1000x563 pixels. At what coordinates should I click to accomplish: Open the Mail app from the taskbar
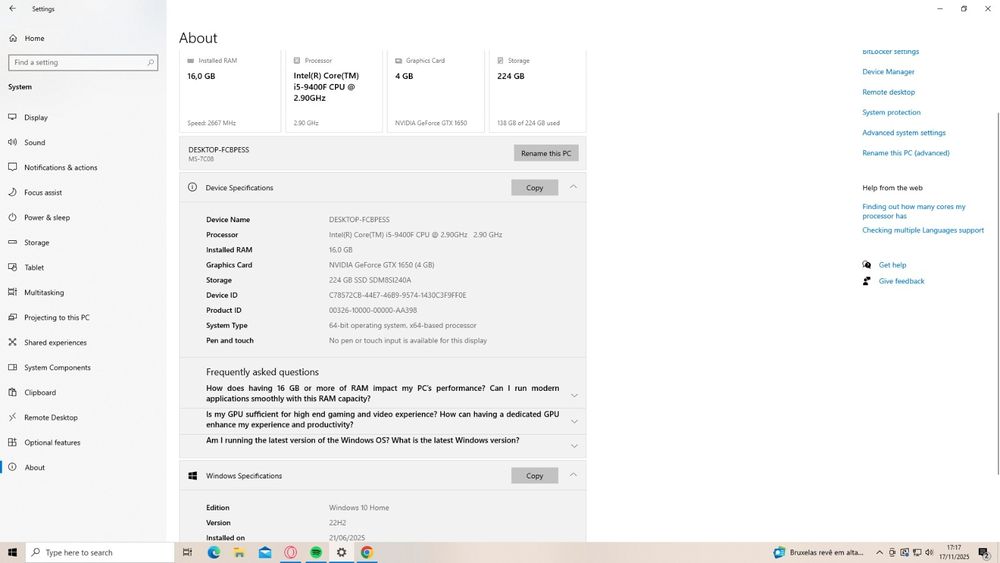pos(265,552)
